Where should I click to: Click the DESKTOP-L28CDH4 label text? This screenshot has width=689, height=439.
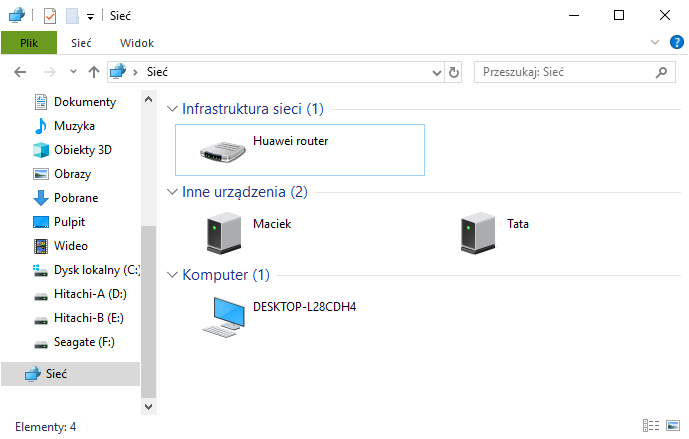tap(305, 307)
